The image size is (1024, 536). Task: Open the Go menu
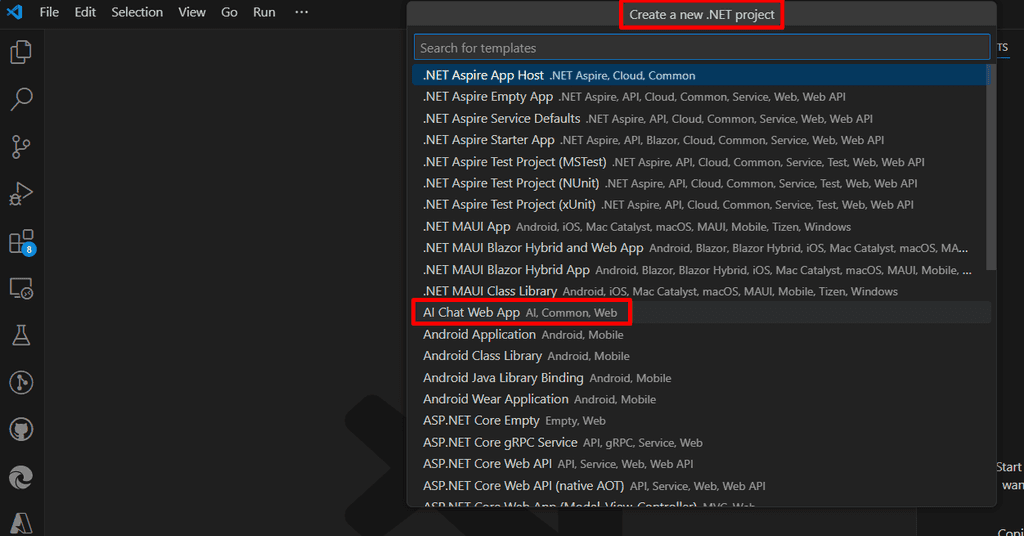tap(229, 12)
